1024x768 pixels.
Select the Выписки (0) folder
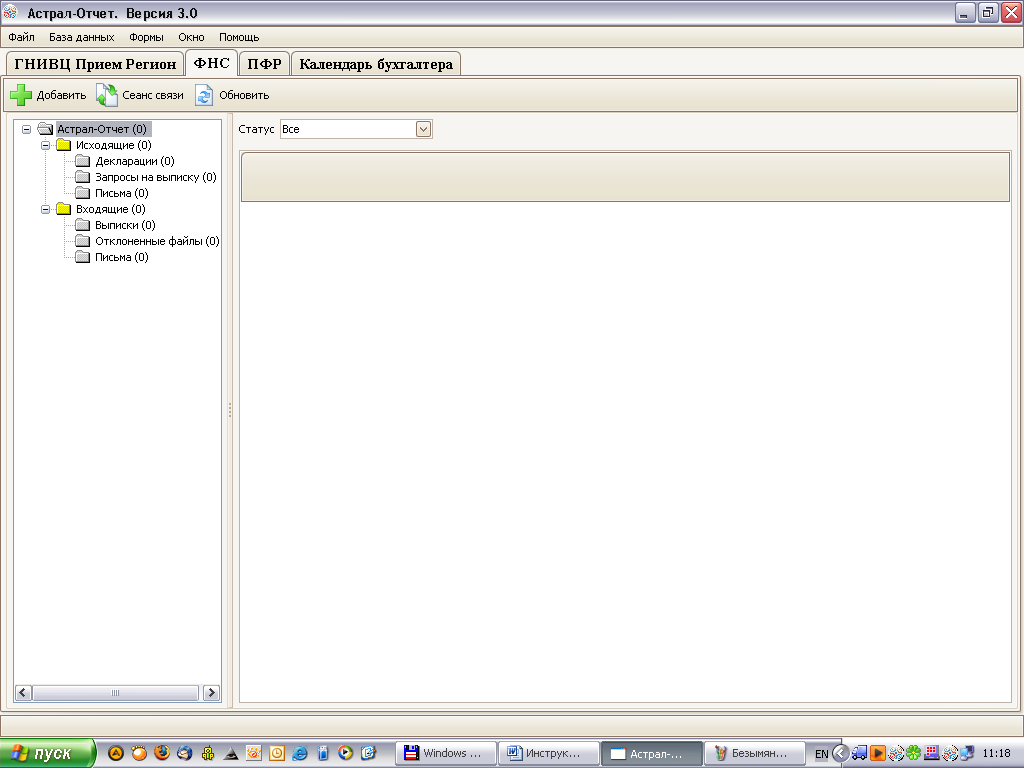tap(125, 225)
